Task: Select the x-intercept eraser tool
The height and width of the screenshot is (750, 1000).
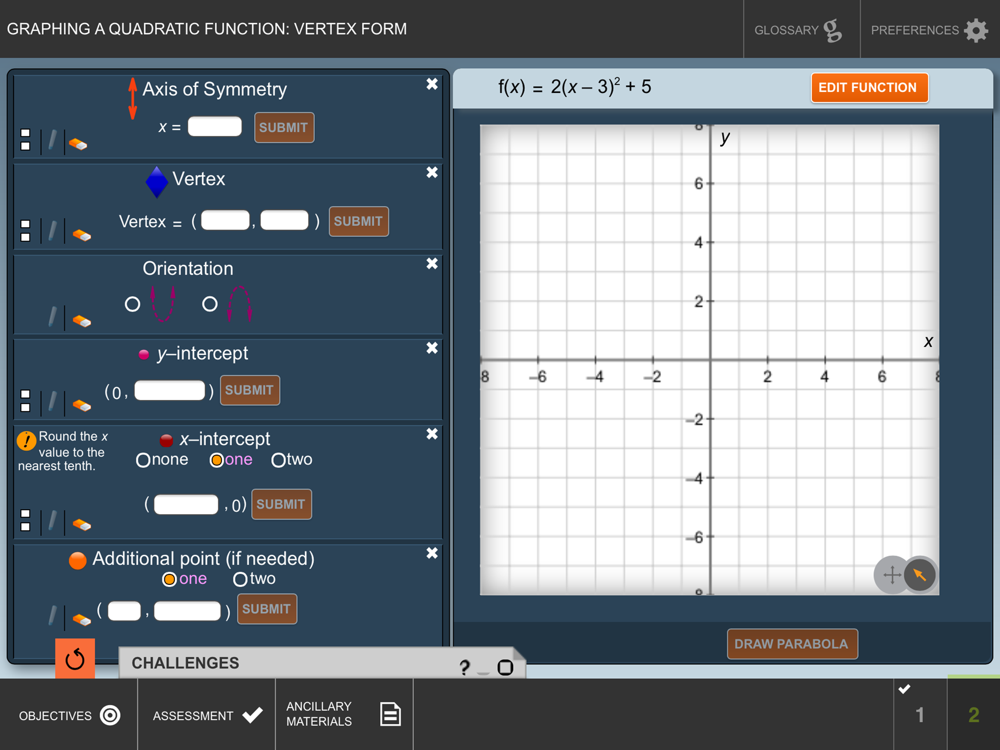Action: [82, 525]
